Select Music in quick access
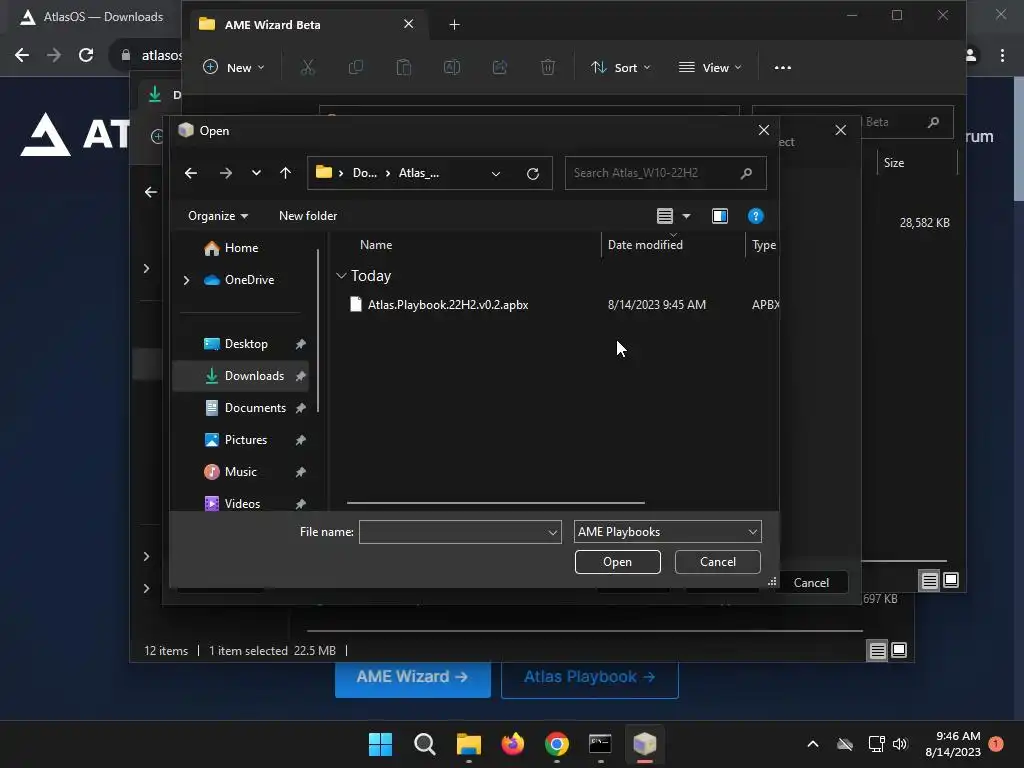 click(240, 472)
